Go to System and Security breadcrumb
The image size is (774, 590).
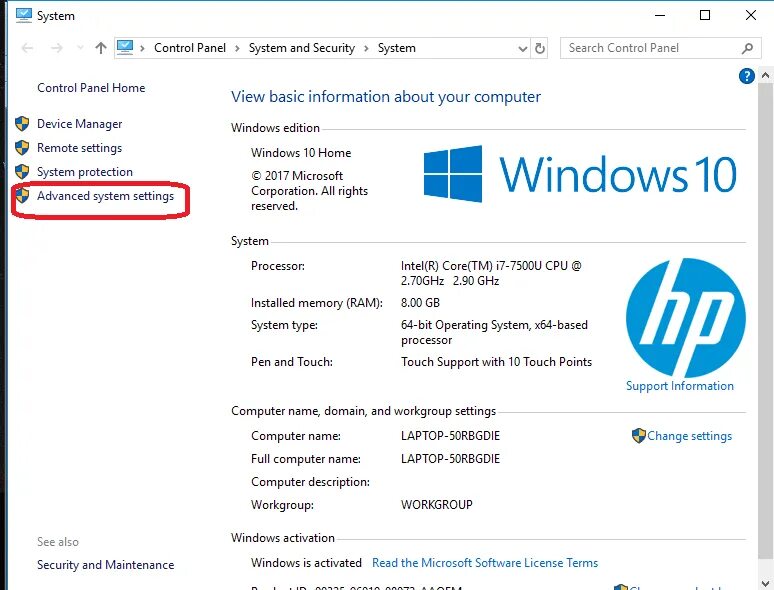coord(302,48)
